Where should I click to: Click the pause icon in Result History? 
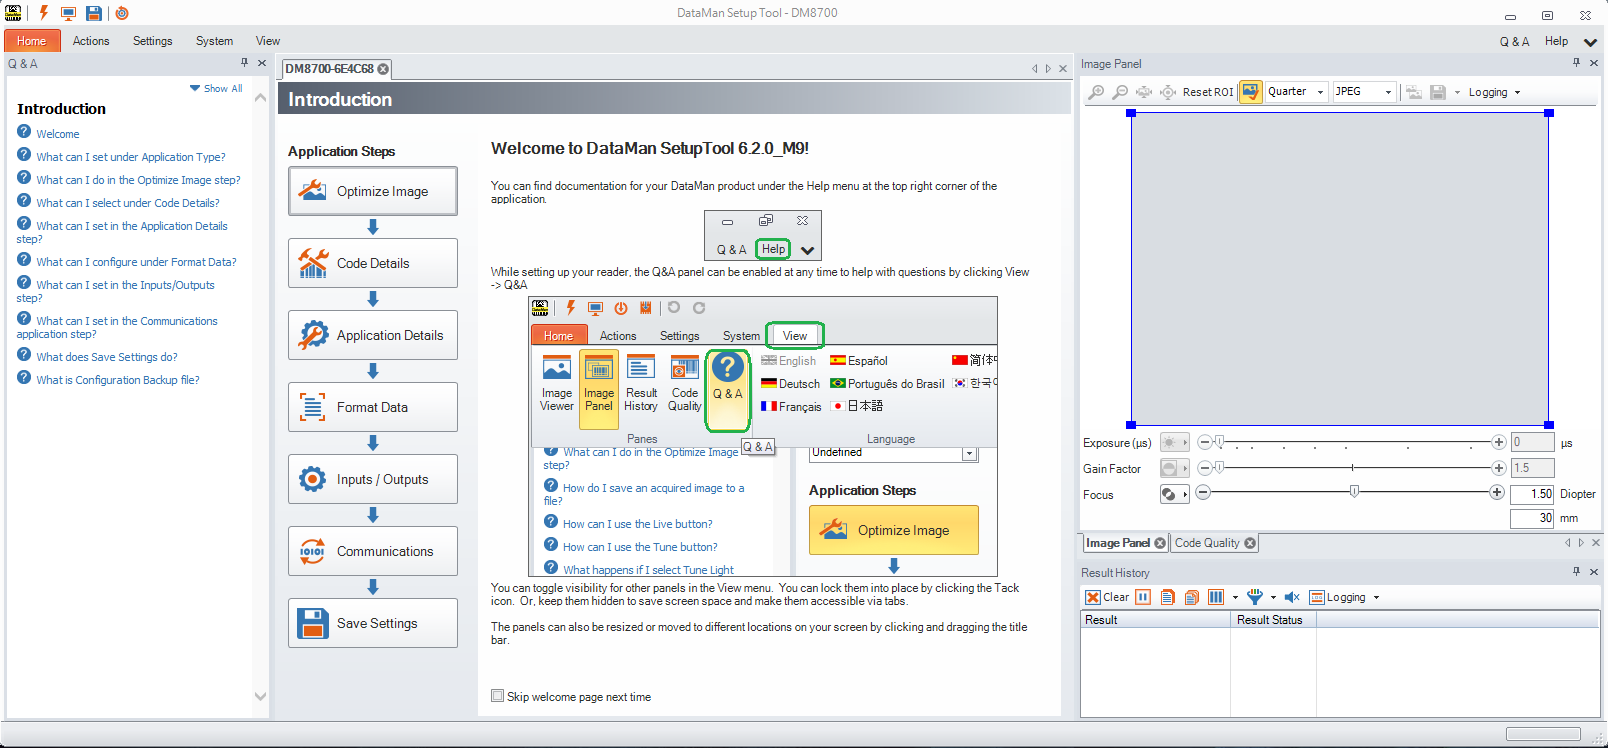[x=1143, y=597]
